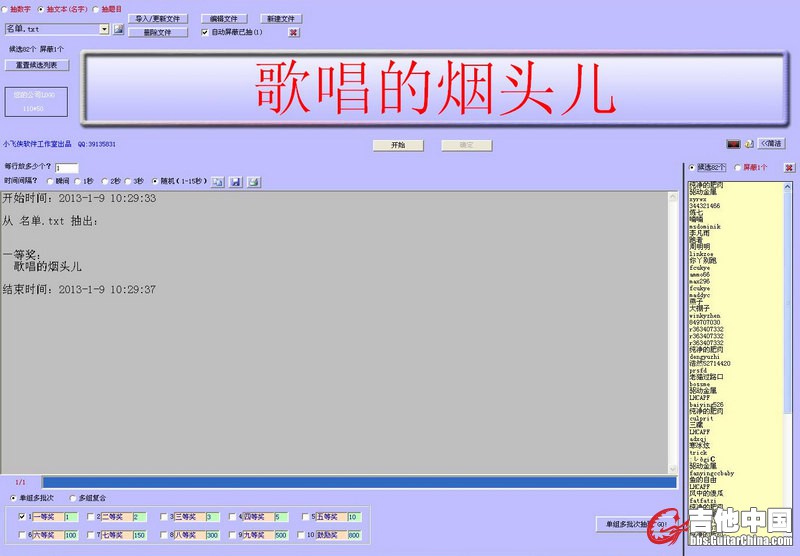Image resolution: width=800 pixels, height=556 pixels.
Task: Click the image icon beside 名单.txt dropdown
Action: point(118,29)
